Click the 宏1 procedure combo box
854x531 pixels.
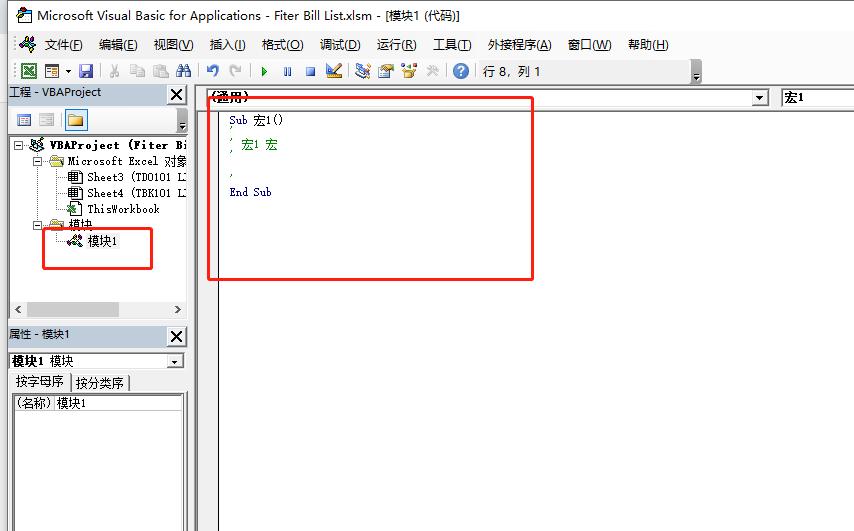(817, 97)
